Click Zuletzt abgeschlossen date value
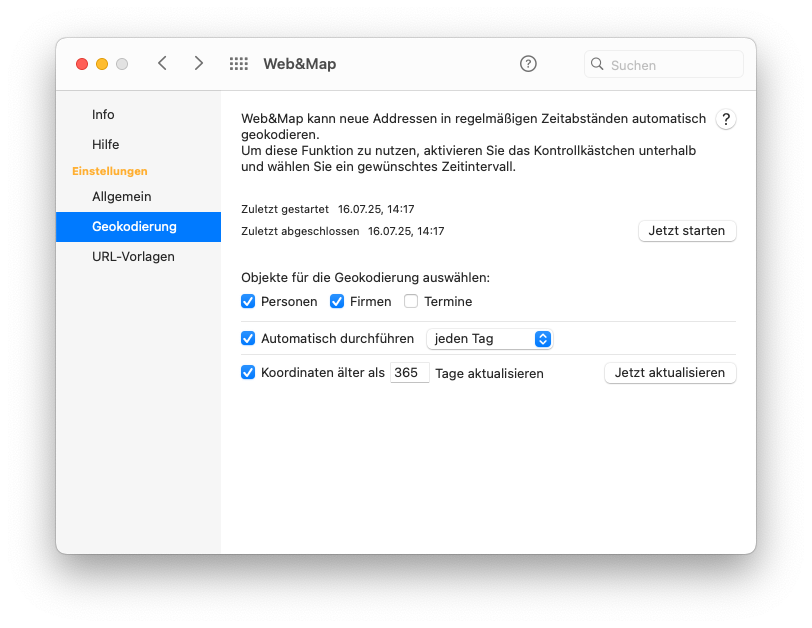Image resolution: width=812 pixels, height=628 pixels. [406, 231]
